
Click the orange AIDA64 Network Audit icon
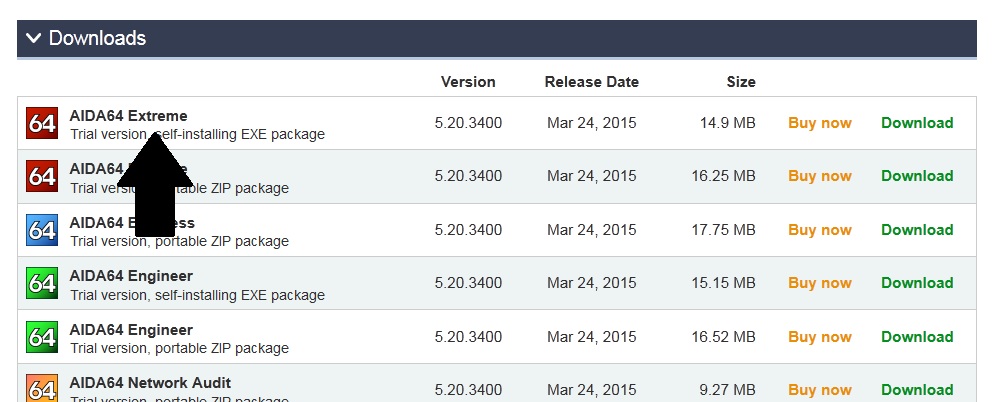click(42, 388)
